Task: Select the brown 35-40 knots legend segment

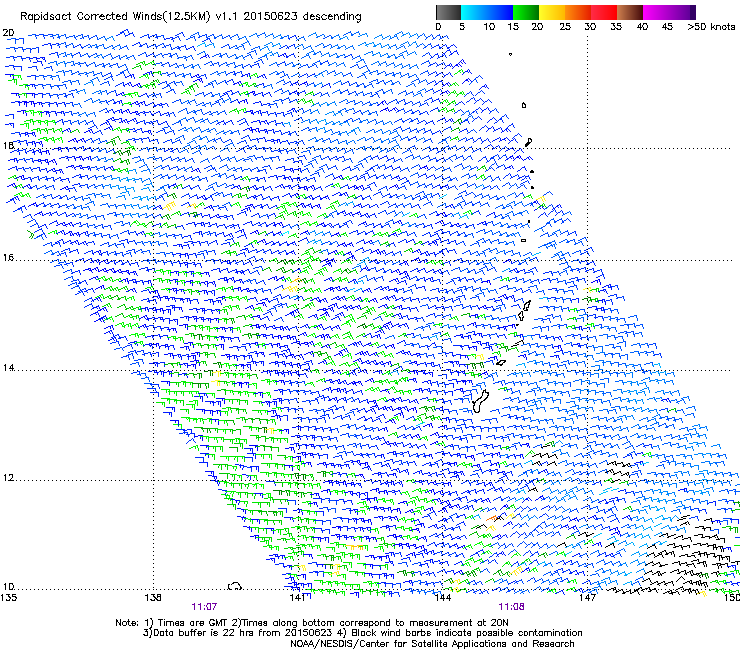Action: click(x=630, y=12)
